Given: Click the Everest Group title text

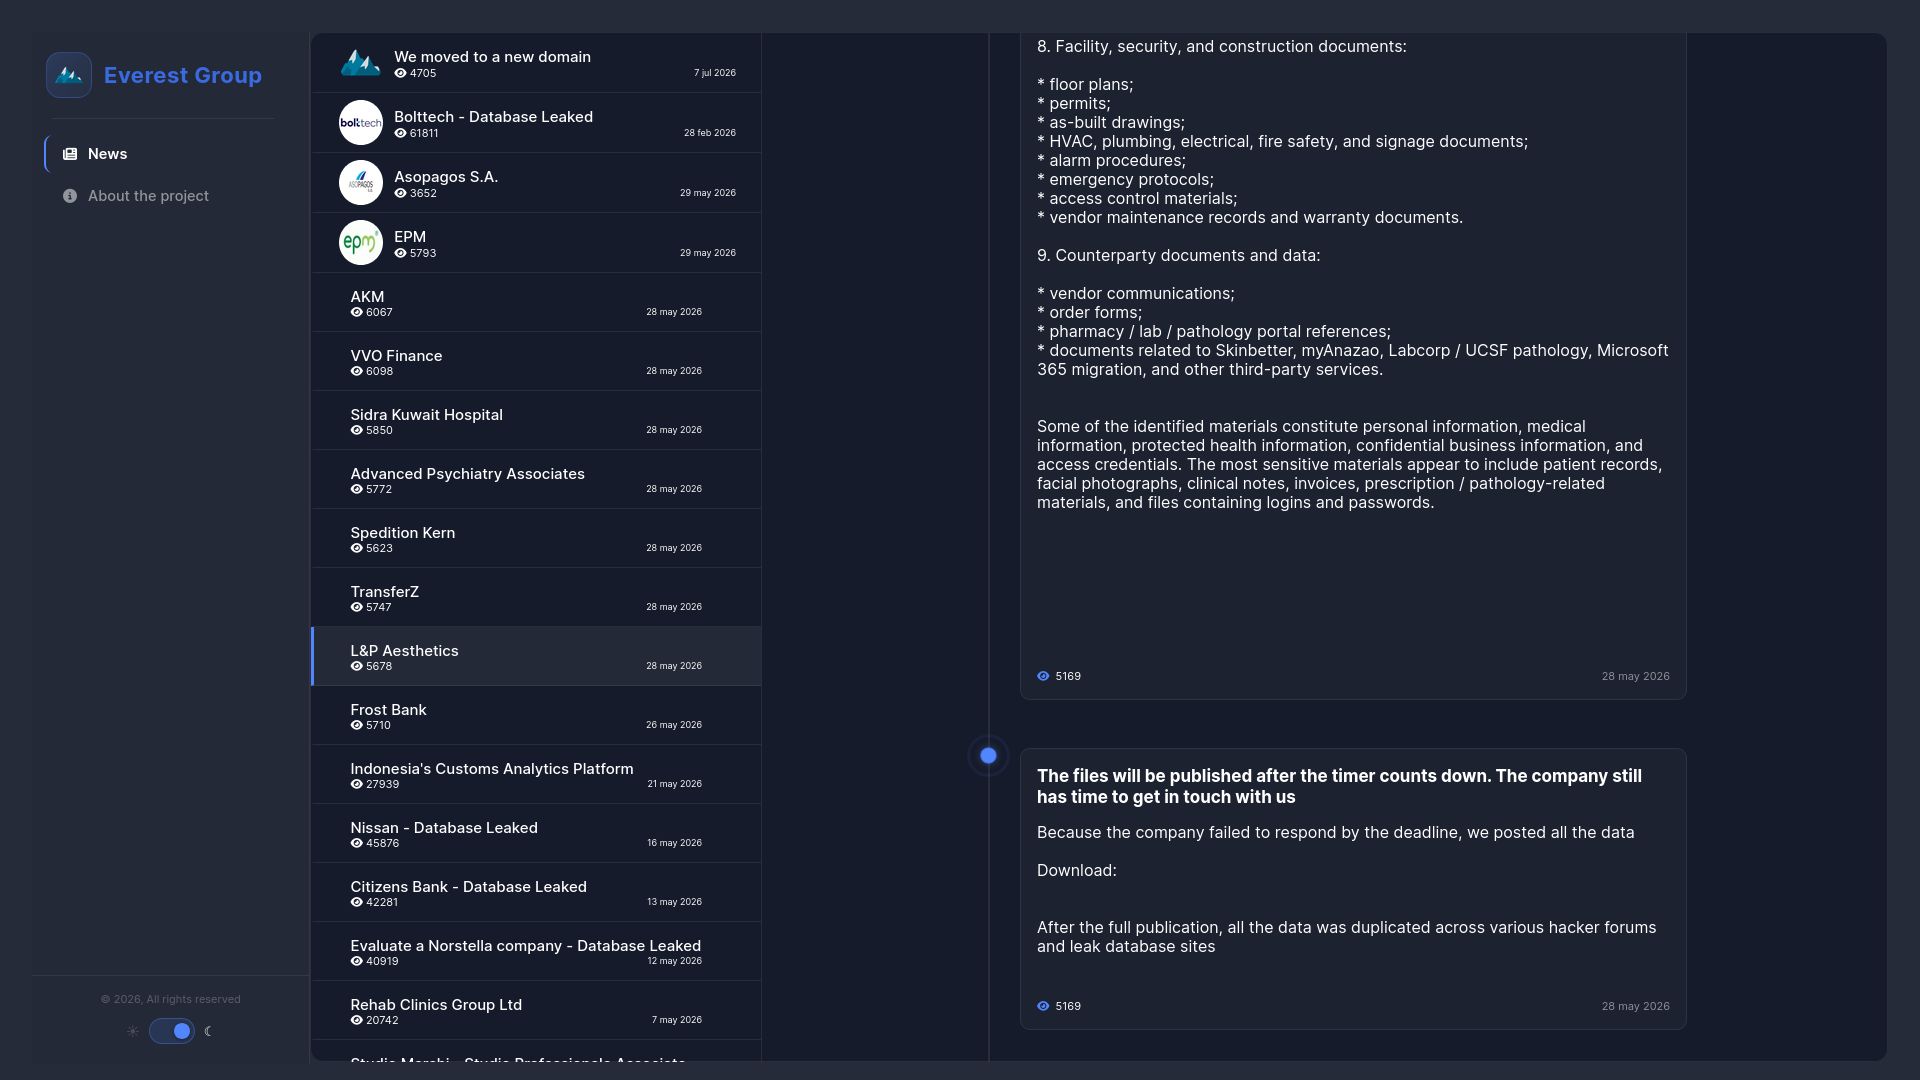Looking at the screenshot, I should 183,75.
